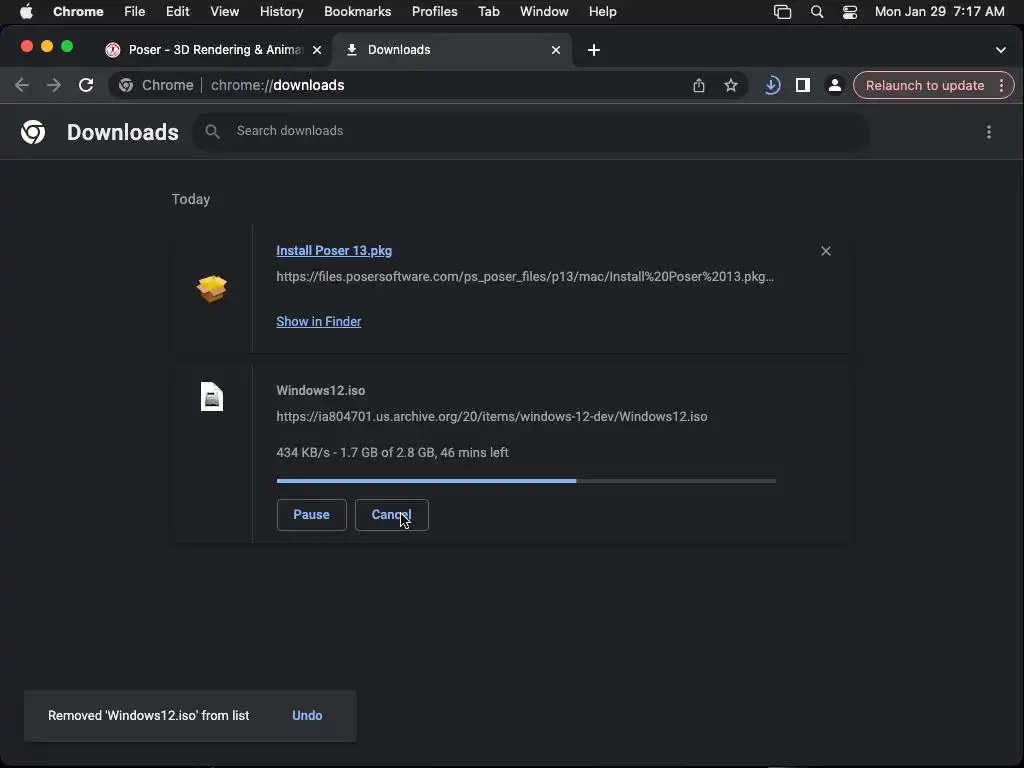The height and width of the screenshot is (768, 1024).
Task: Open Control Center in menu bar
Action: click(x=850, y=12)
